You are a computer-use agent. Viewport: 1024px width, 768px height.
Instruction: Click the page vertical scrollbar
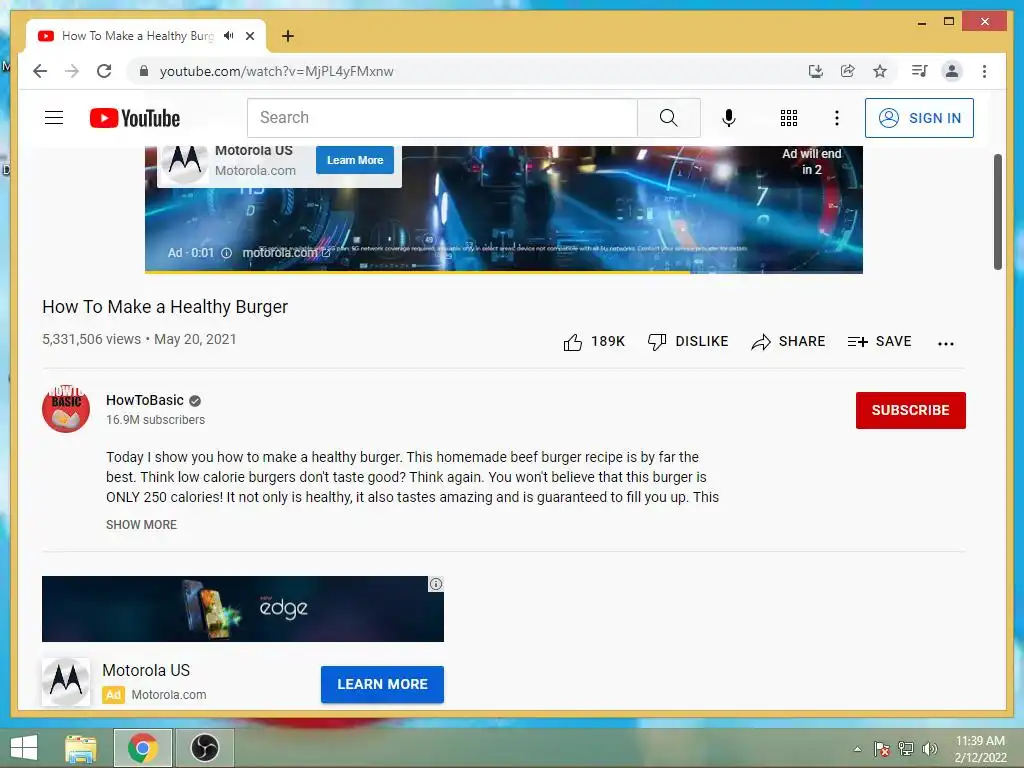(997, 212)
